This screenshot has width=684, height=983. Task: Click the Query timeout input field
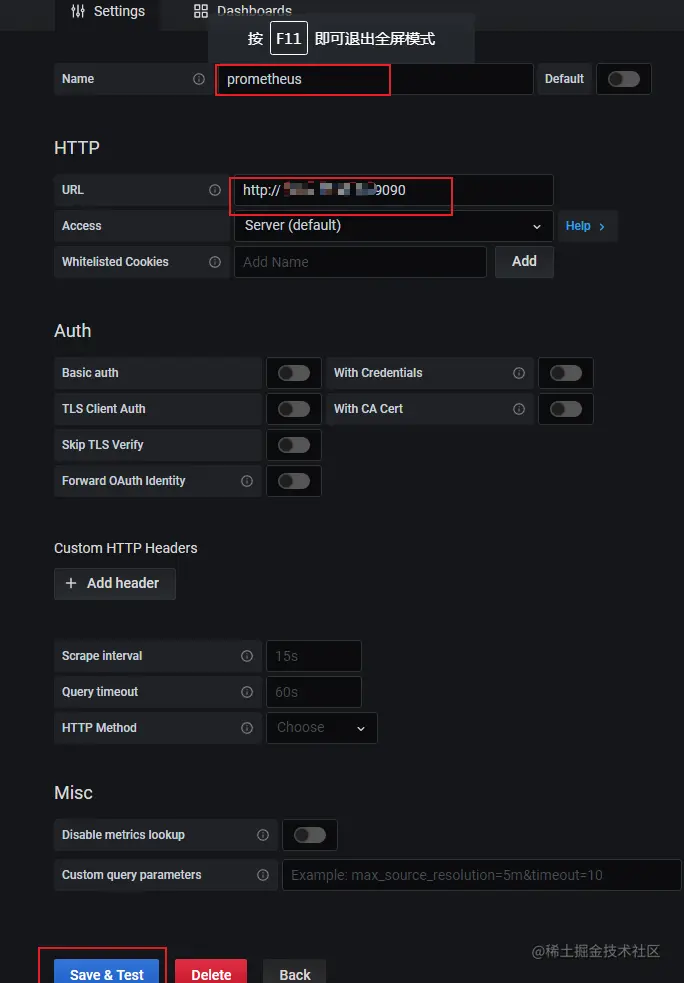coord(314,691)
